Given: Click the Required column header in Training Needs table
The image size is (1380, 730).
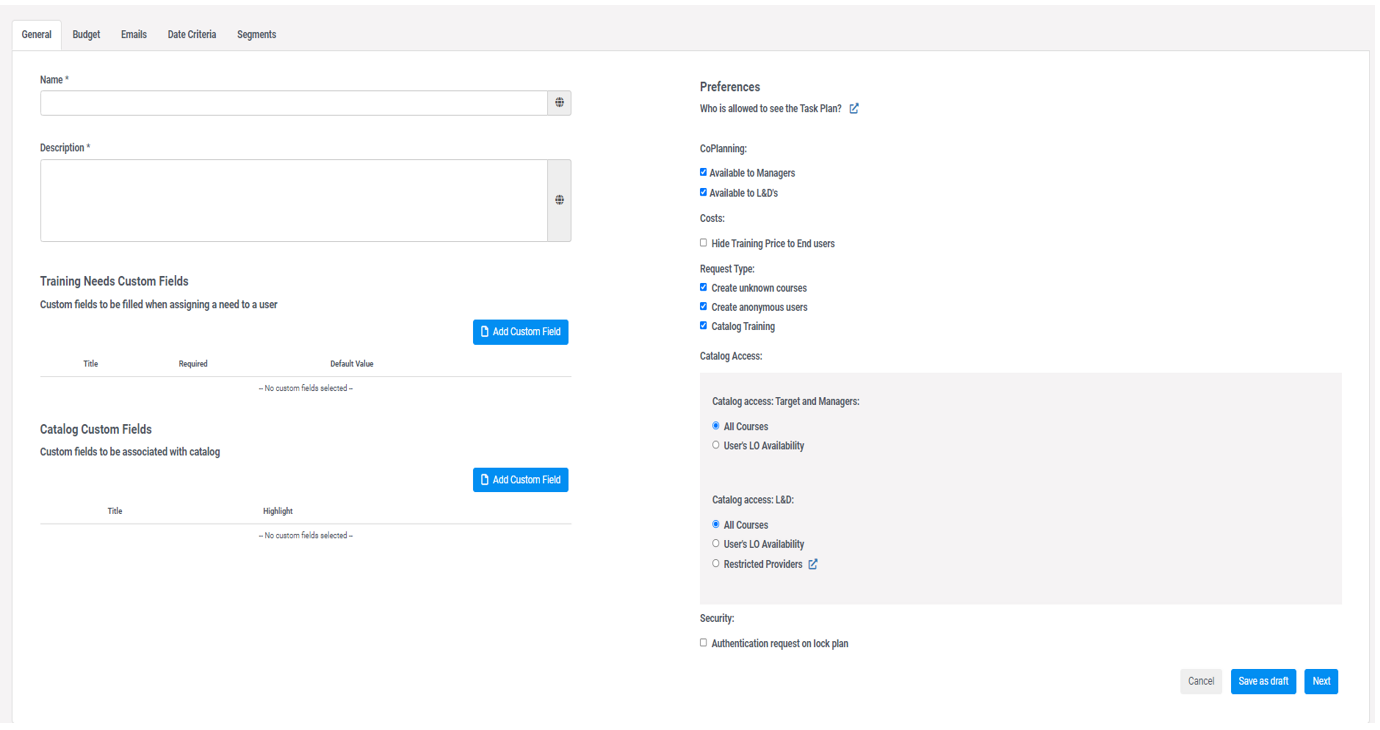Looking at the screenshot, I should click(x=193, y=364).
